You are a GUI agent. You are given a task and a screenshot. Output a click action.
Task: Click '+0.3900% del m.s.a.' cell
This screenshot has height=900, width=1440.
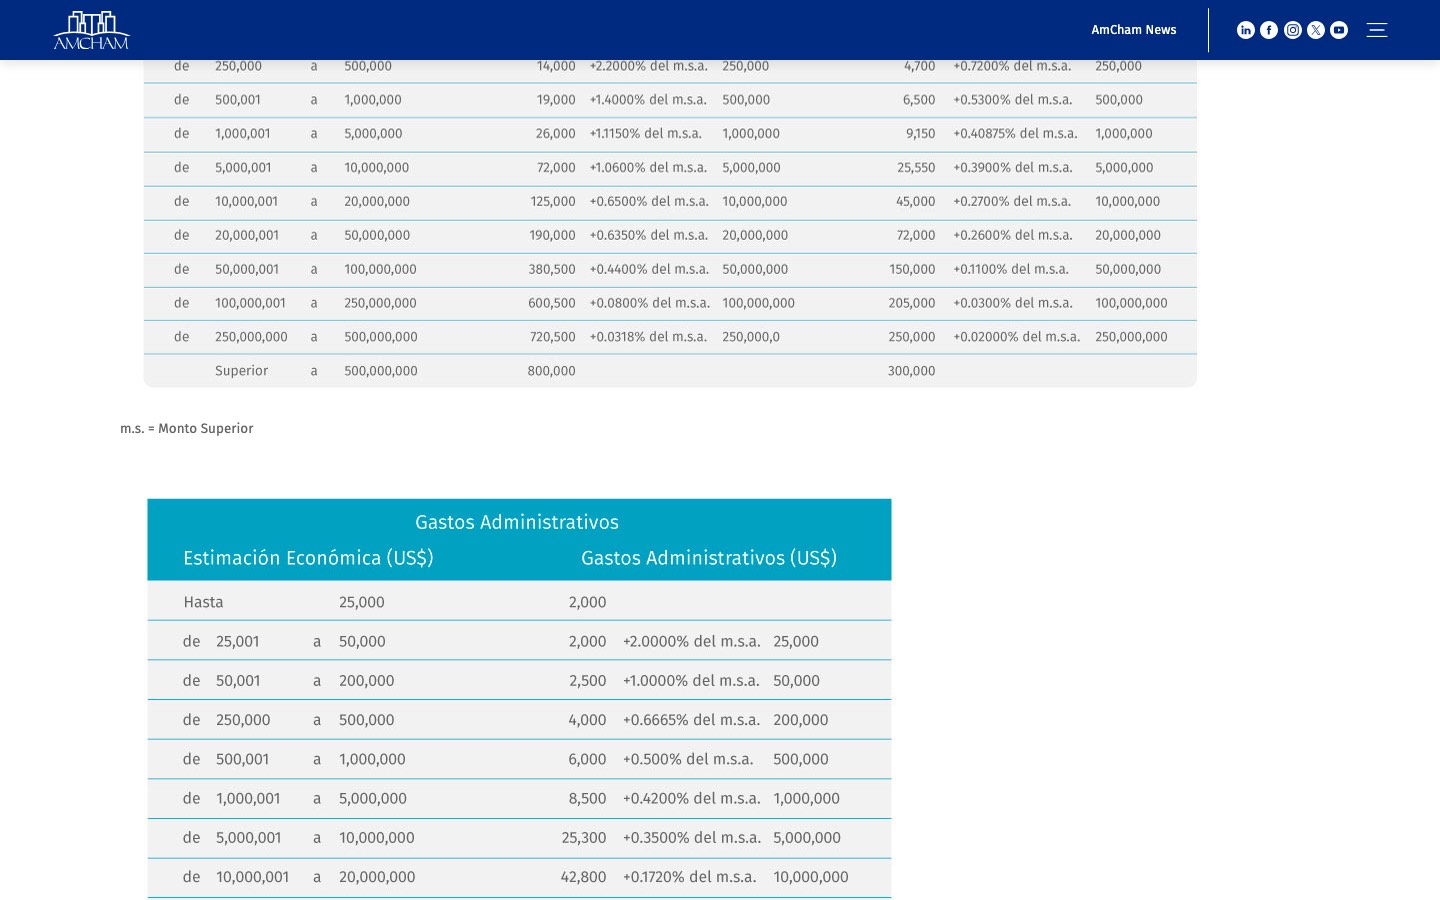[1012, 167]
